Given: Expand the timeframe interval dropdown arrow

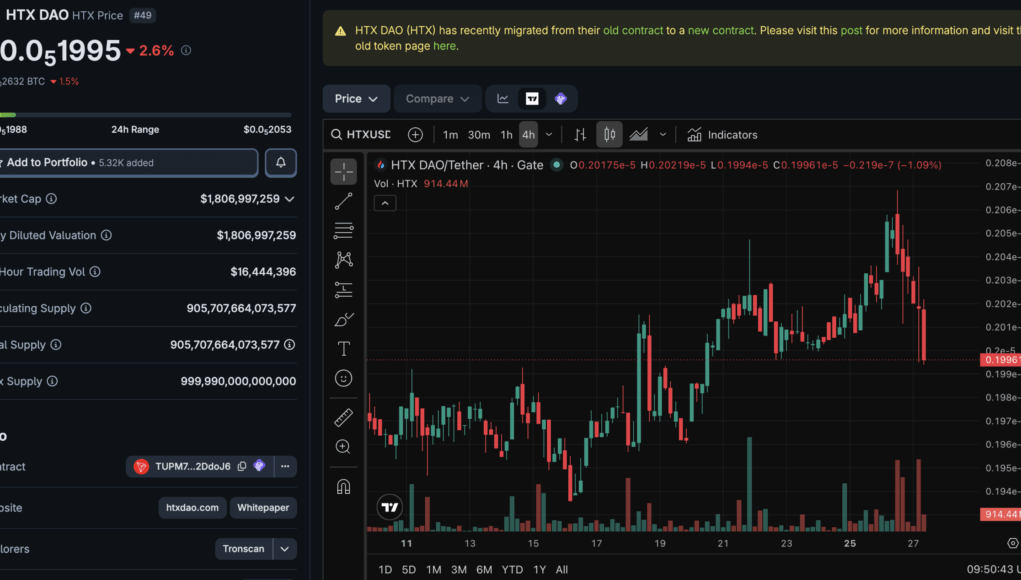Looking at the screenshot, I should pos(548,135).
